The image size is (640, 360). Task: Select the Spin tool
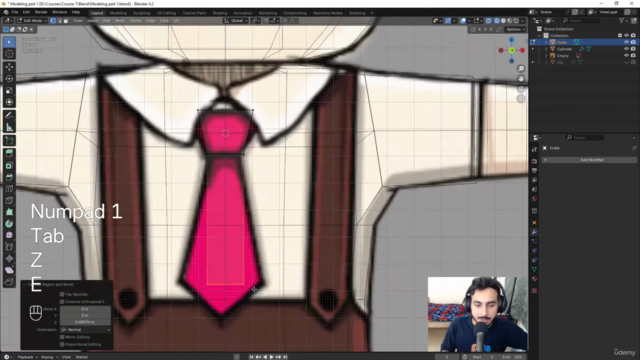(9, 224)
